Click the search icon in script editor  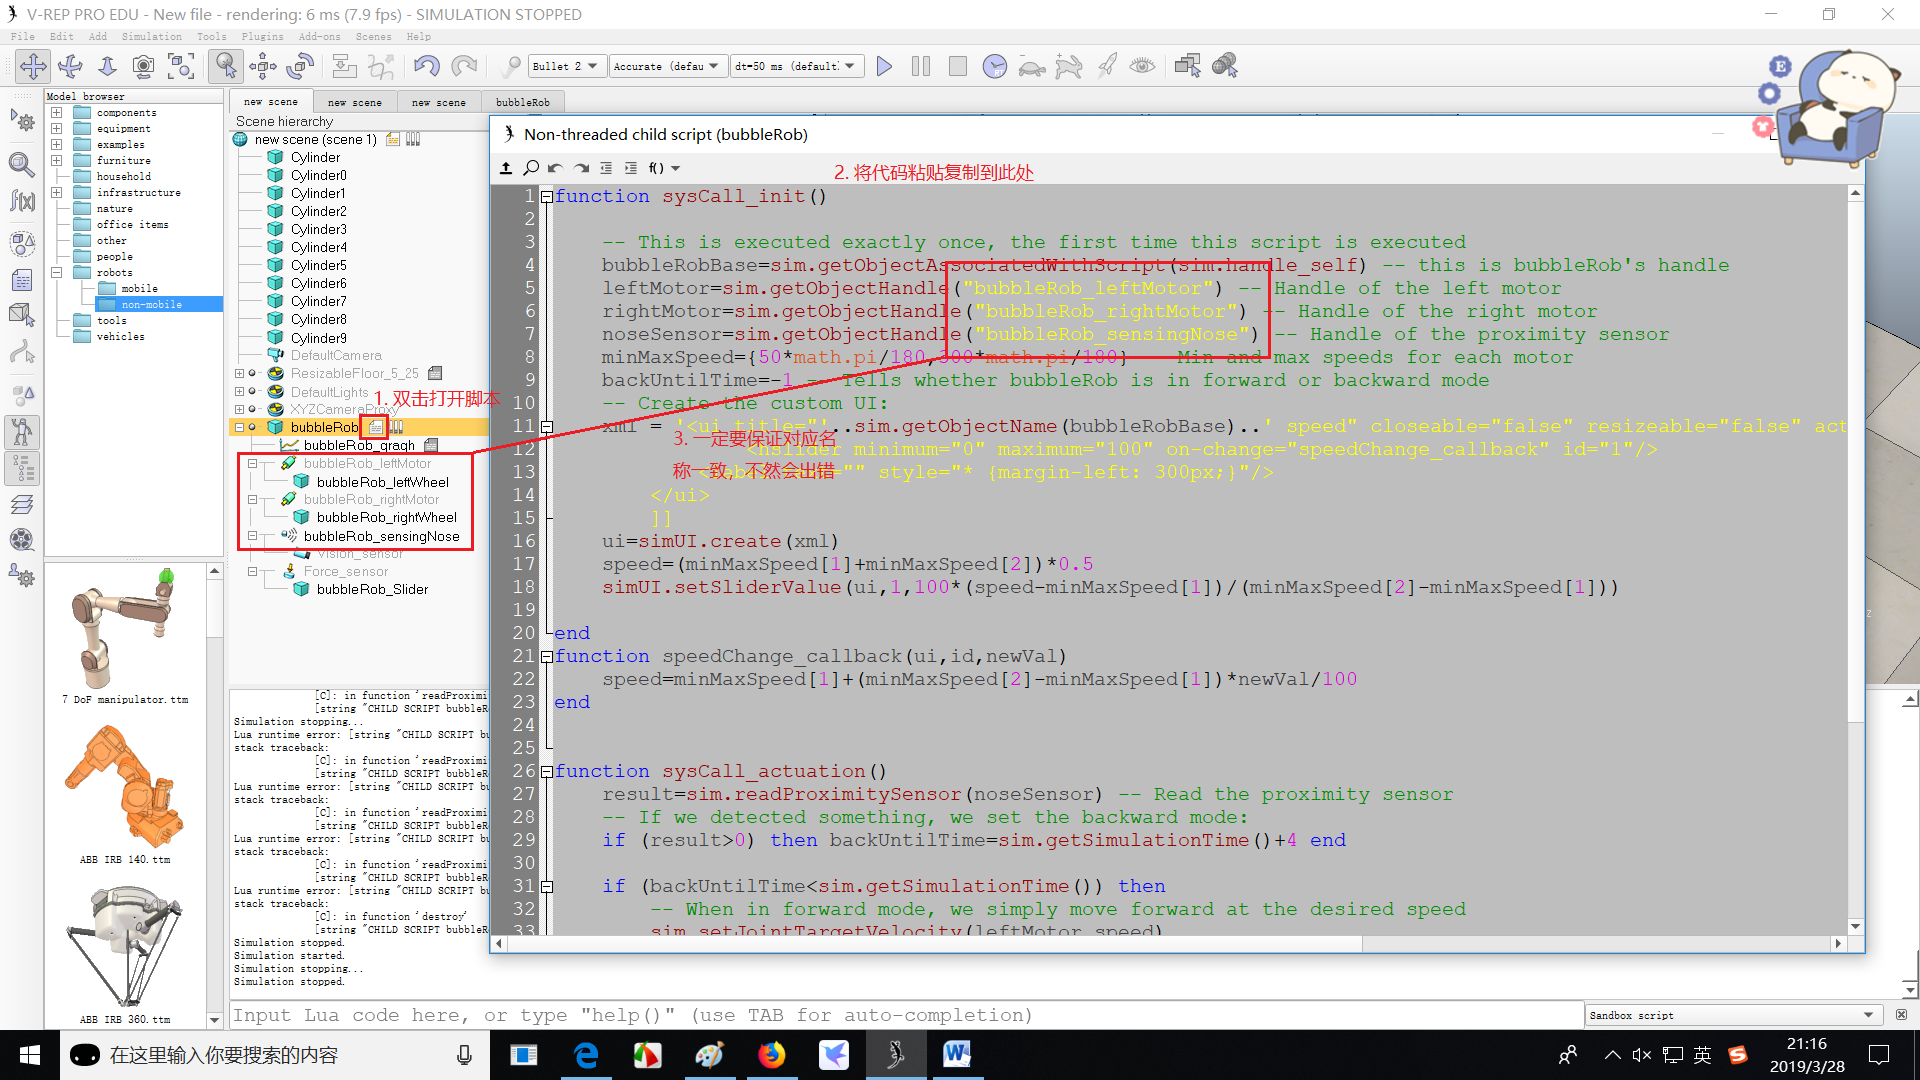531,168
